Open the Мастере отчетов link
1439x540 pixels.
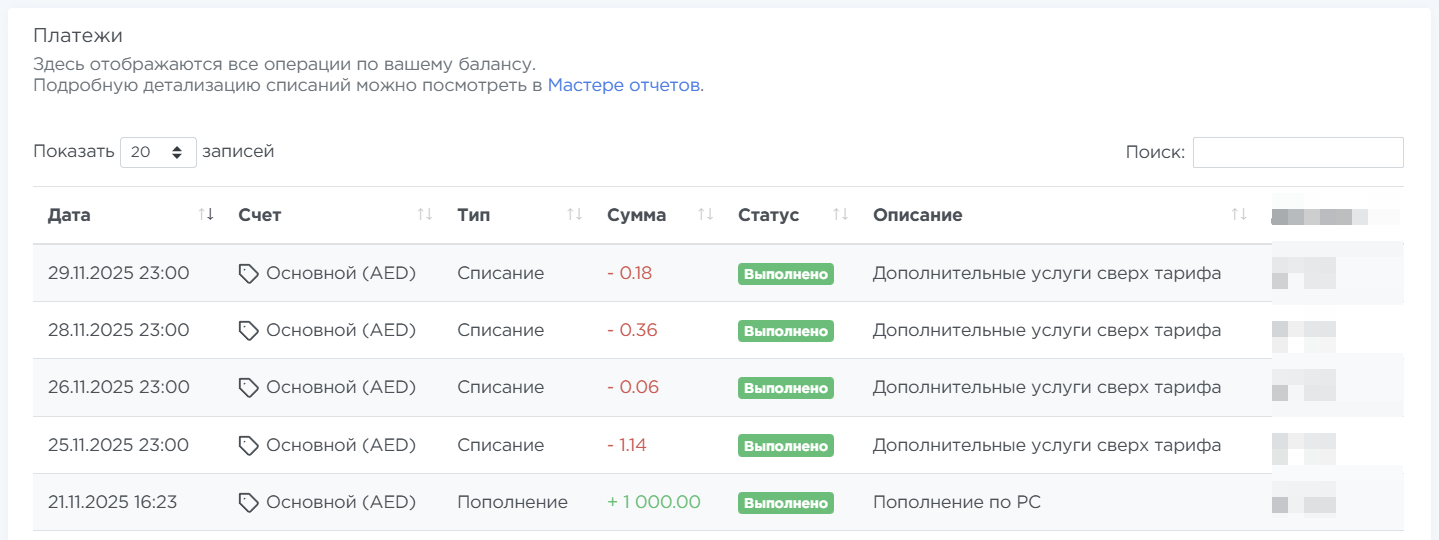(x=623, y=85)
